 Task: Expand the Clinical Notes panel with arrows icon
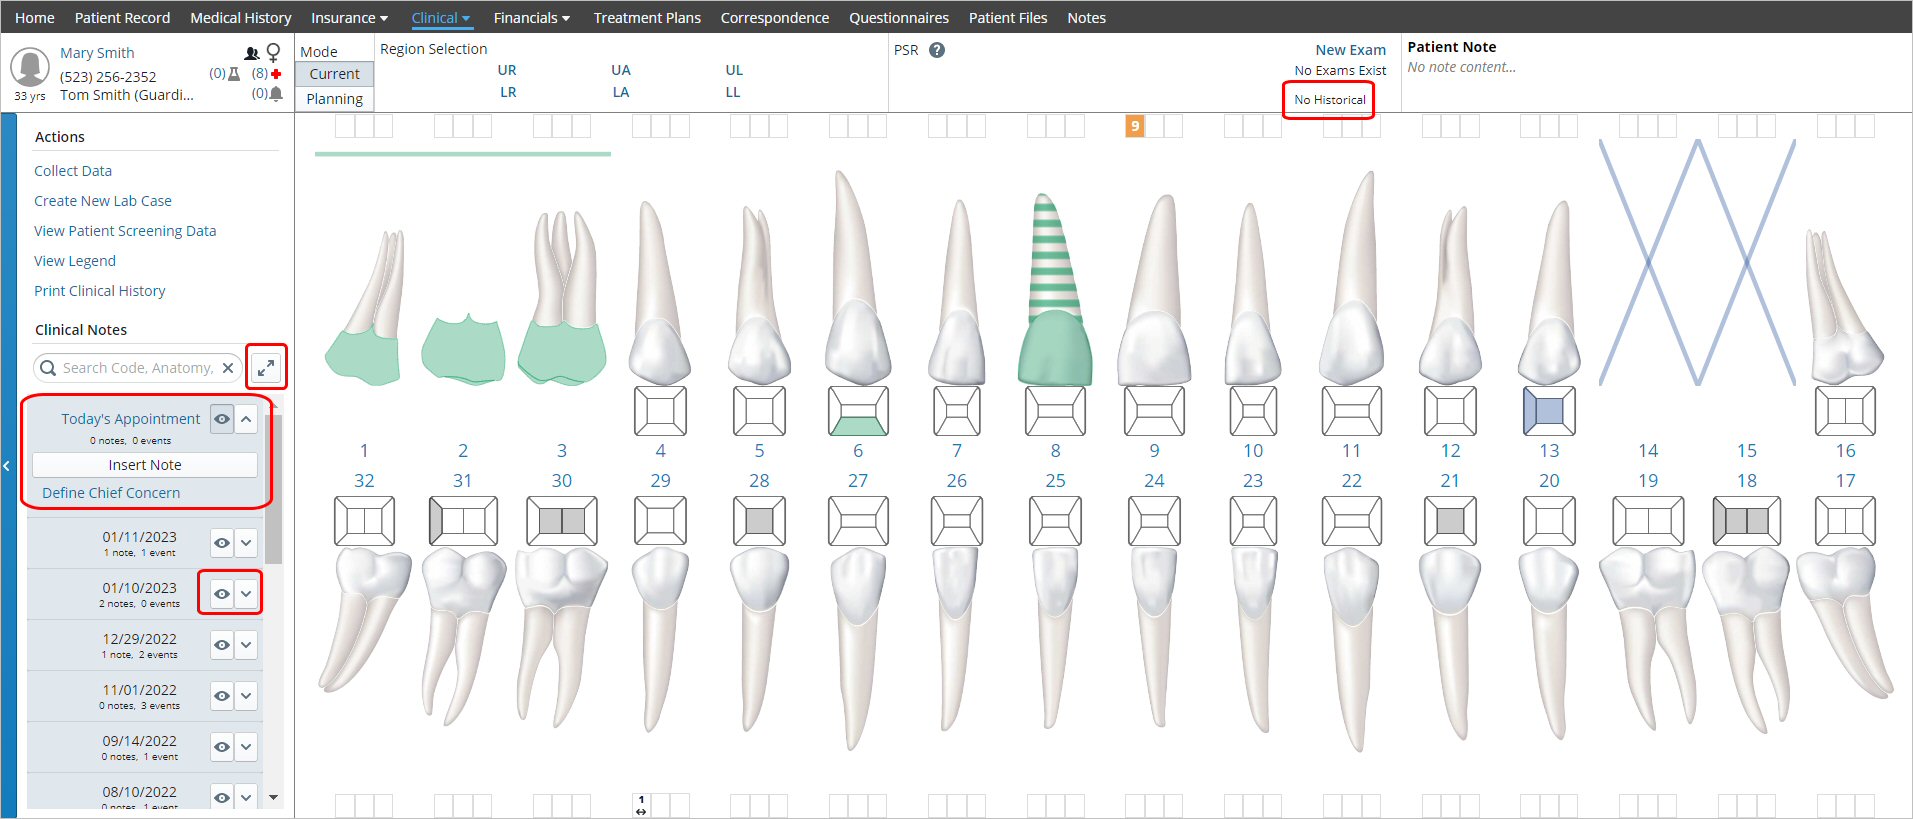point(266,368)
